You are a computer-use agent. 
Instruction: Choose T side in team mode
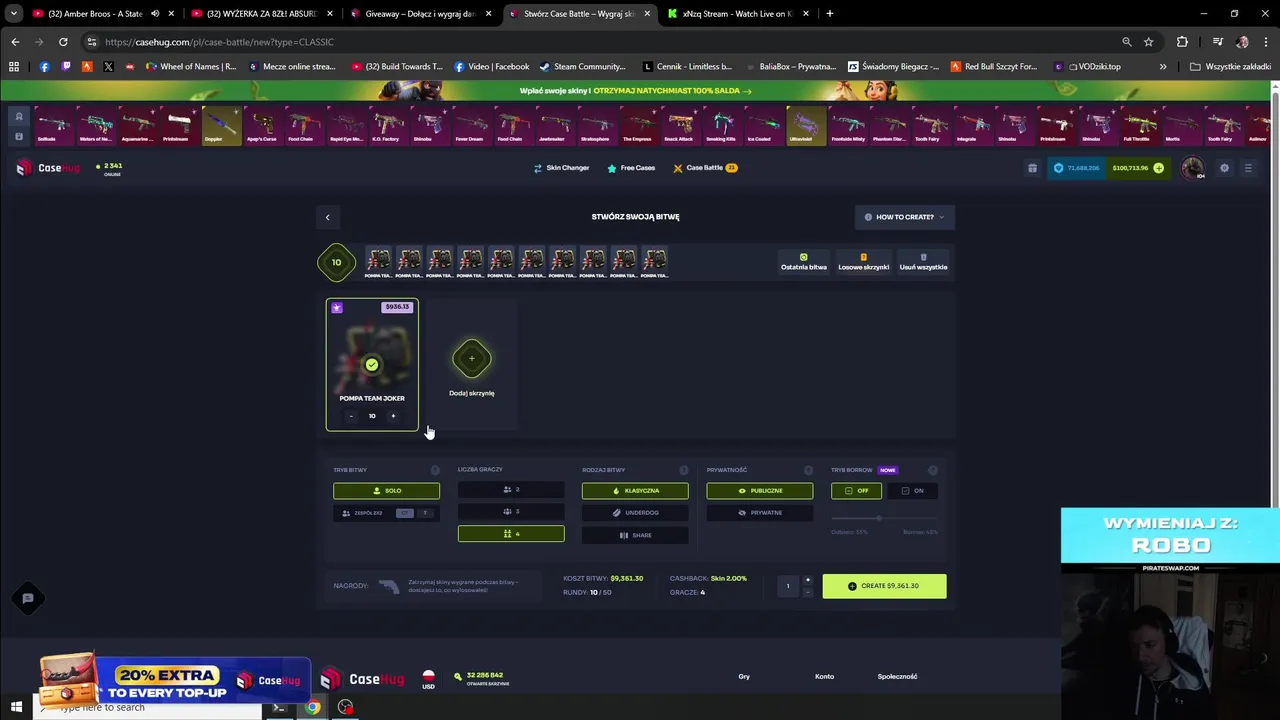pyautogui.click(x=425, y=513)
